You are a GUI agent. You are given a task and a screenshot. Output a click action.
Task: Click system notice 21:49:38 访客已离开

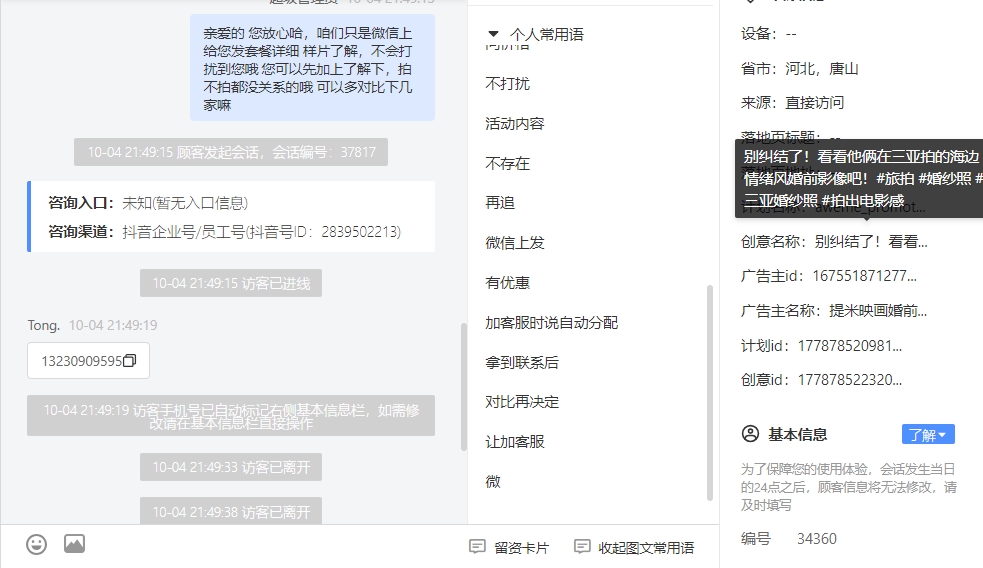(x=231, y=512)
